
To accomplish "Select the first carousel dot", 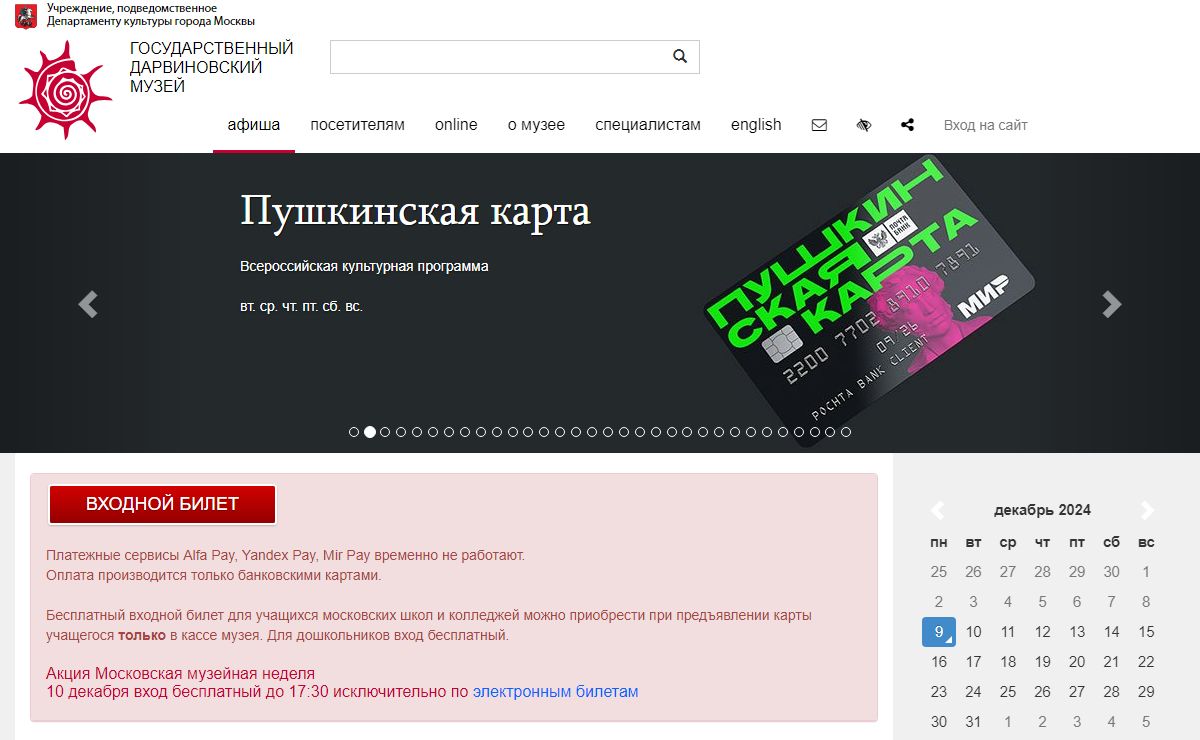I will [354, 432].
